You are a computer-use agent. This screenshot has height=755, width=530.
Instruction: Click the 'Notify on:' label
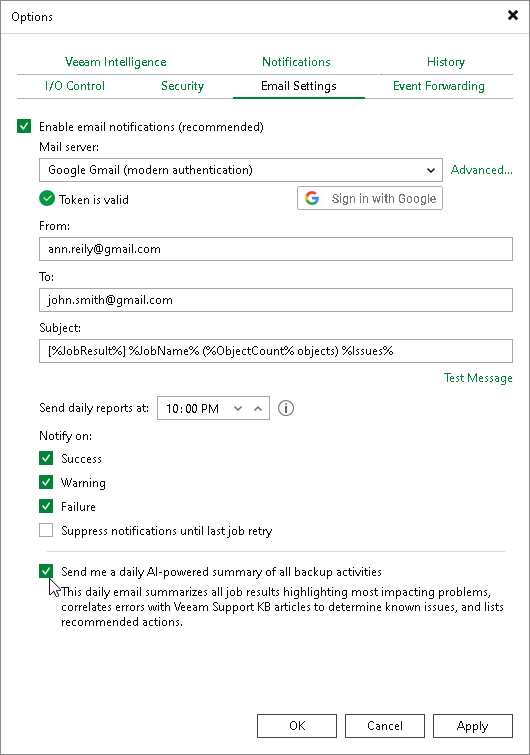(65, 436)
